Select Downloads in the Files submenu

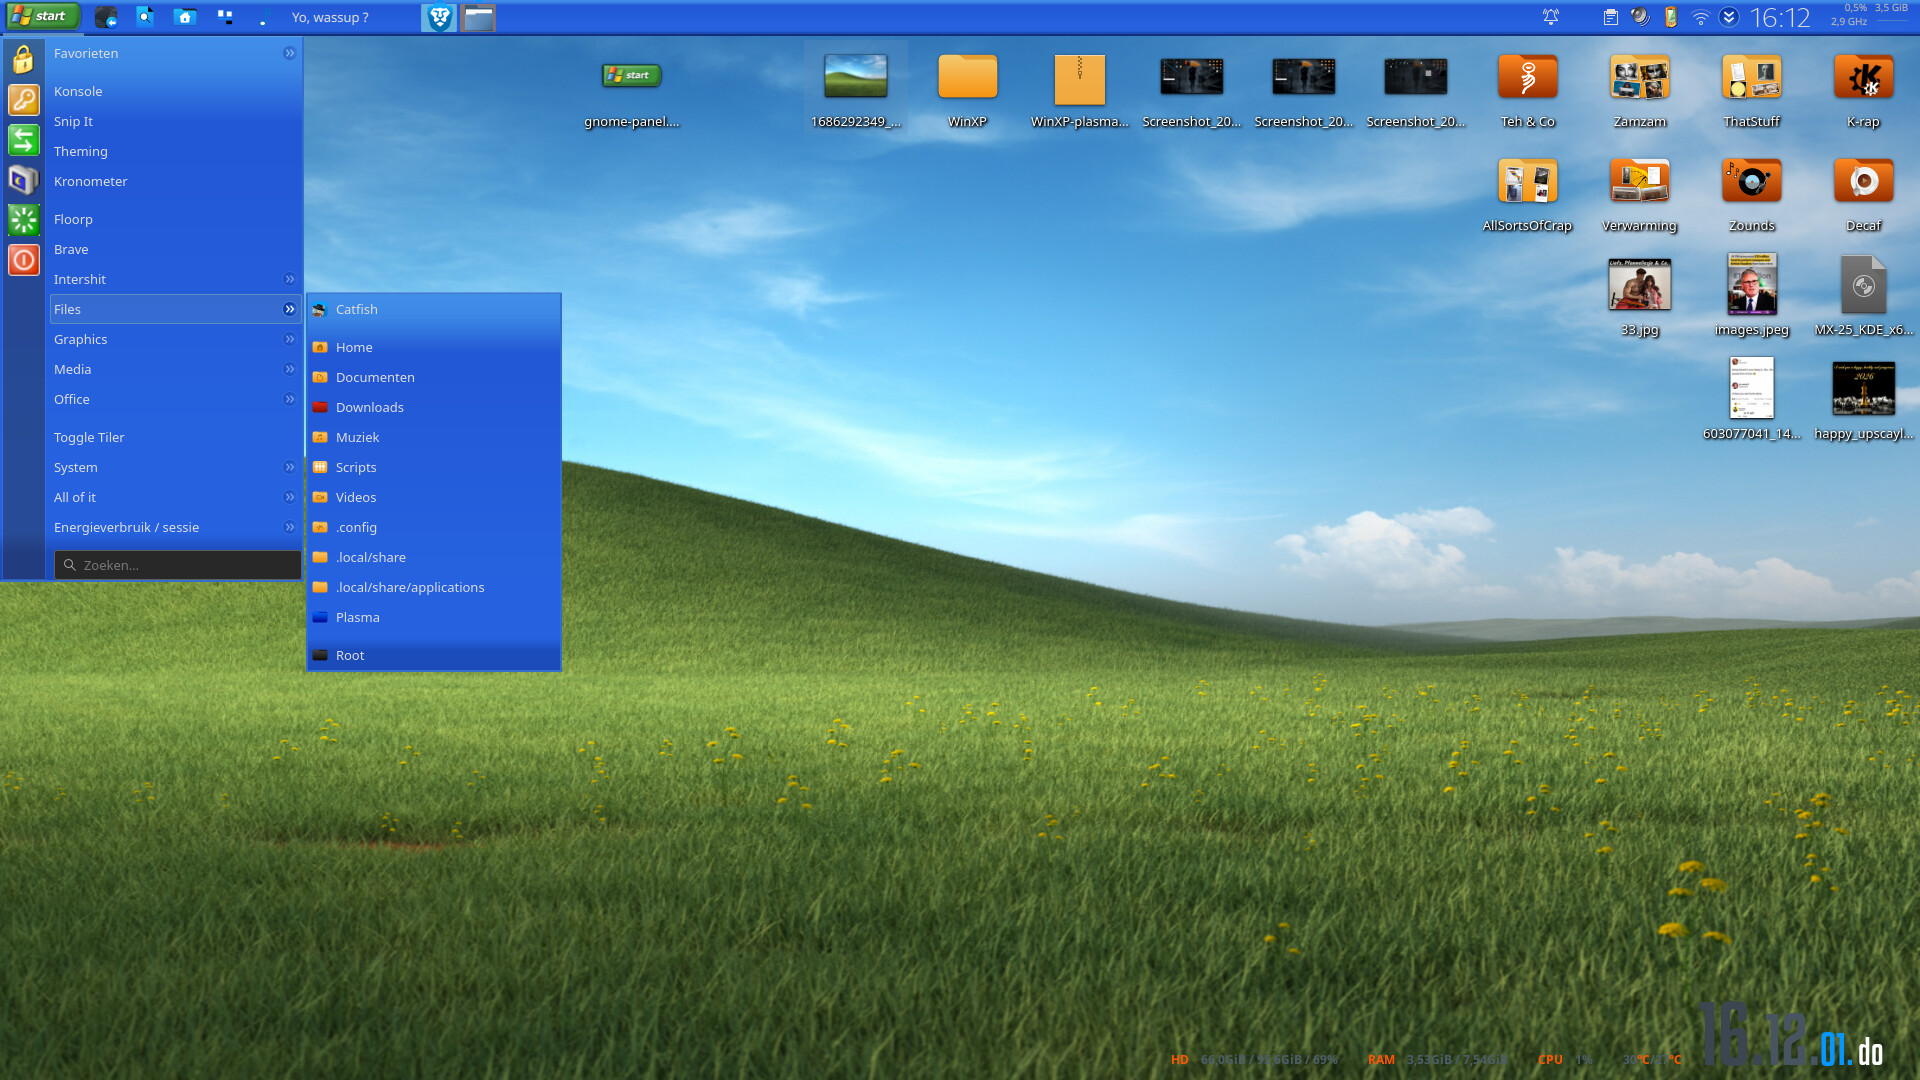click(370, 407)
